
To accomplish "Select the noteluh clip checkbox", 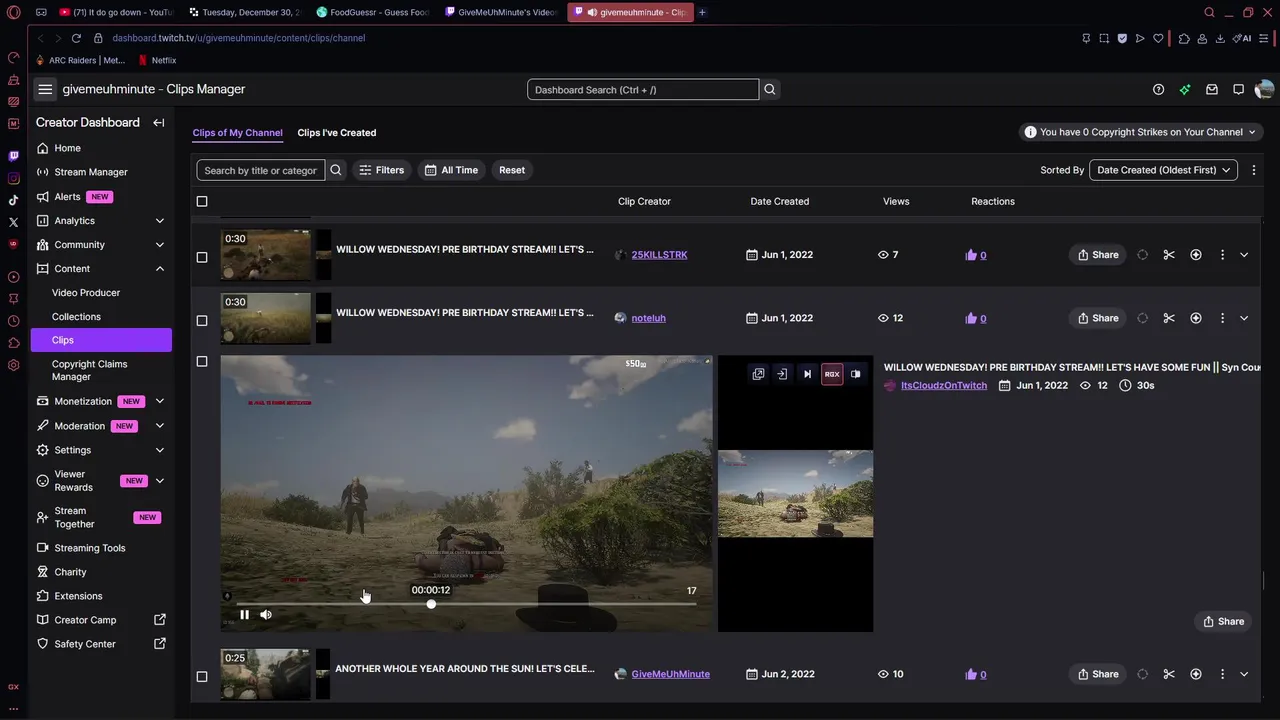I will click(x=202, y=320).
